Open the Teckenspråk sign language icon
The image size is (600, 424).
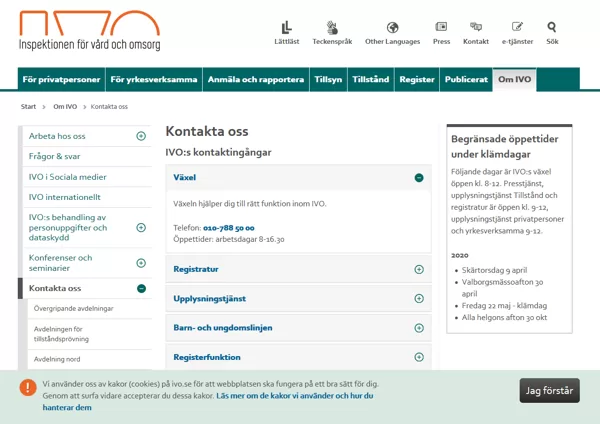coord(332,28)
